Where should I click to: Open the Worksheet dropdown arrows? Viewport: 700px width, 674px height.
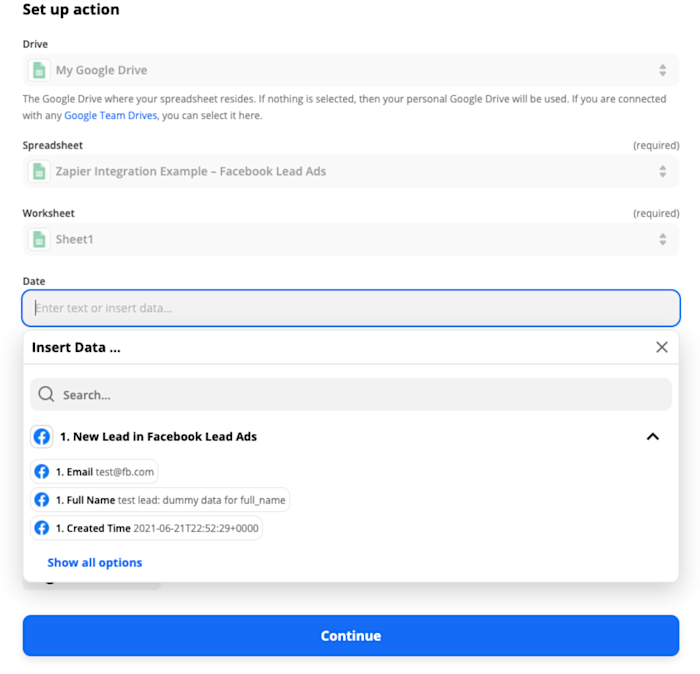click(662, 240)
